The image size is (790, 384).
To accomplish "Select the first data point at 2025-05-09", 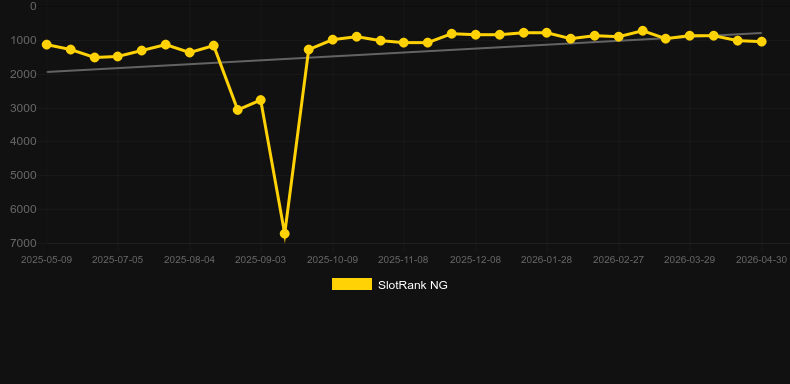I will pos(47,44).
